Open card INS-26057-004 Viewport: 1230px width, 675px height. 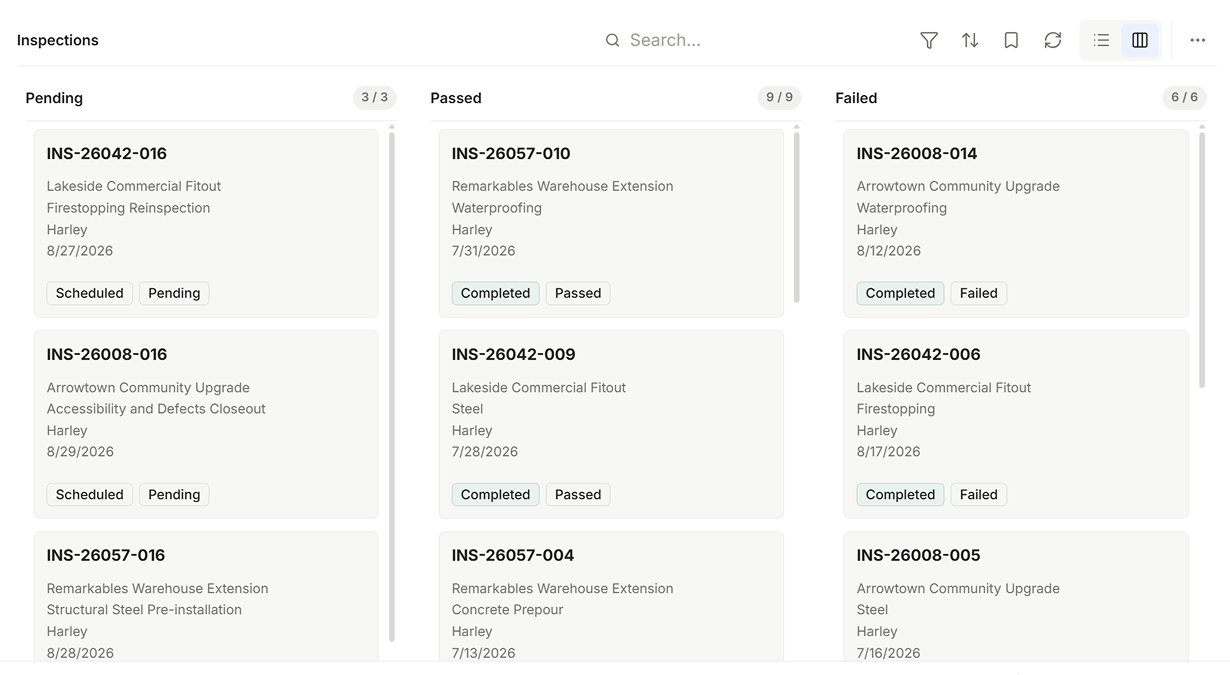click(x=611, y=597)
